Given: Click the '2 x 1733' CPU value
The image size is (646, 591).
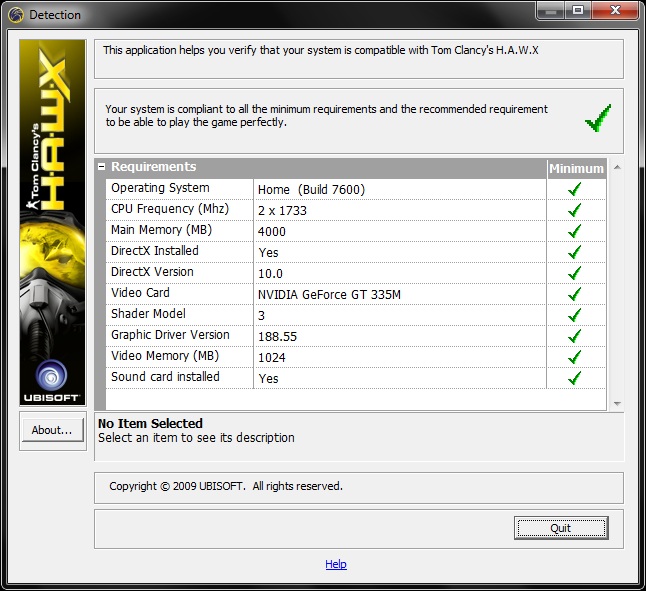Looking at the screenshot, I should (x=282, y=211).
